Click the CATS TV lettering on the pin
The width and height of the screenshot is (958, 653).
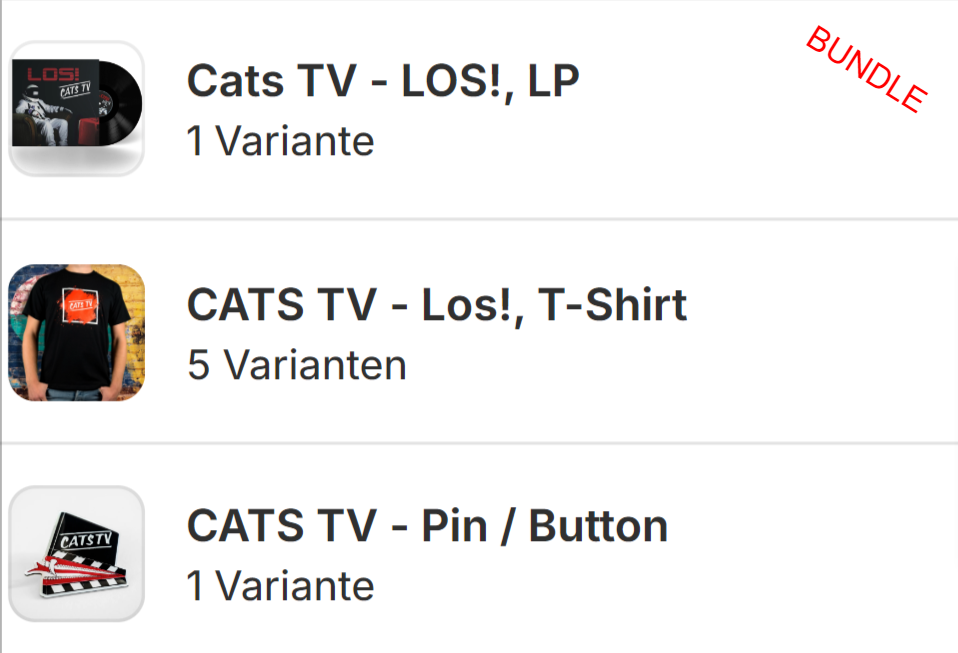(x=87, y=541)
